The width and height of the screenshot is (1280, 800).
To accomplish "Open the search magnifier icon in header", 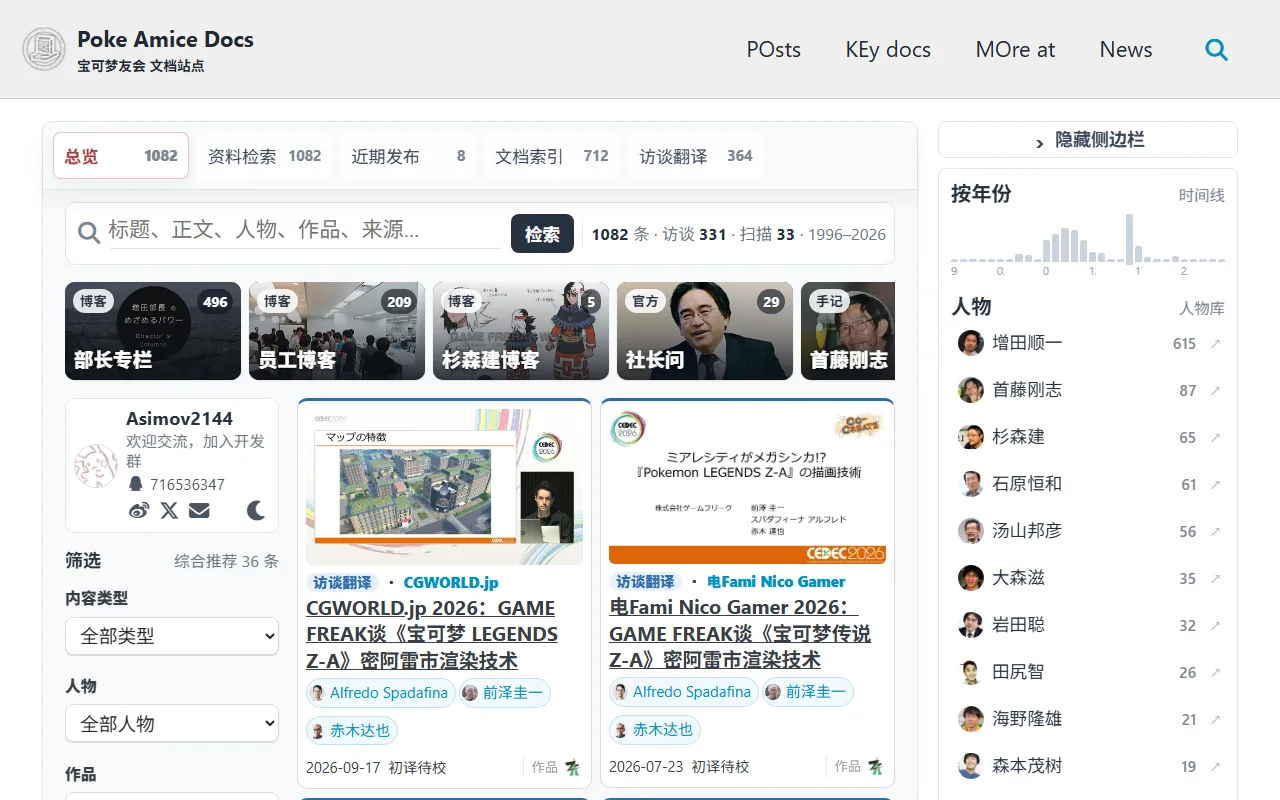I will [1216, 49].
